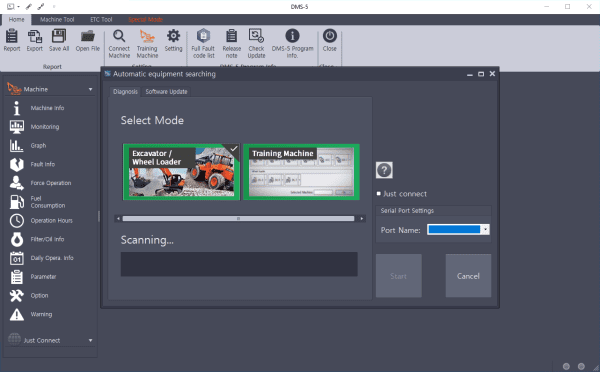This screenshot has height=372, width=600.
Task: Maximize the Automatic equipment searching dialog
Action: click(x=481, y=74)
